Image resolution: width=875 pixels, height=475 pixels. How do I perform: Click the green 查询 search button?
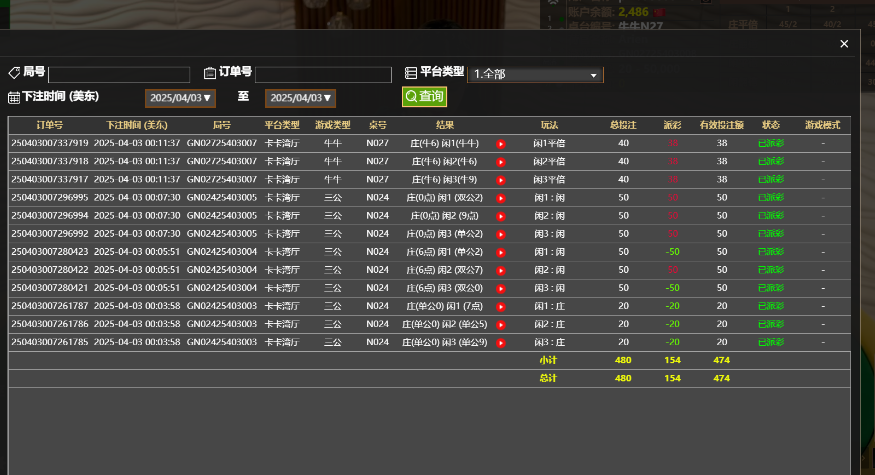[x=424, y=96]
